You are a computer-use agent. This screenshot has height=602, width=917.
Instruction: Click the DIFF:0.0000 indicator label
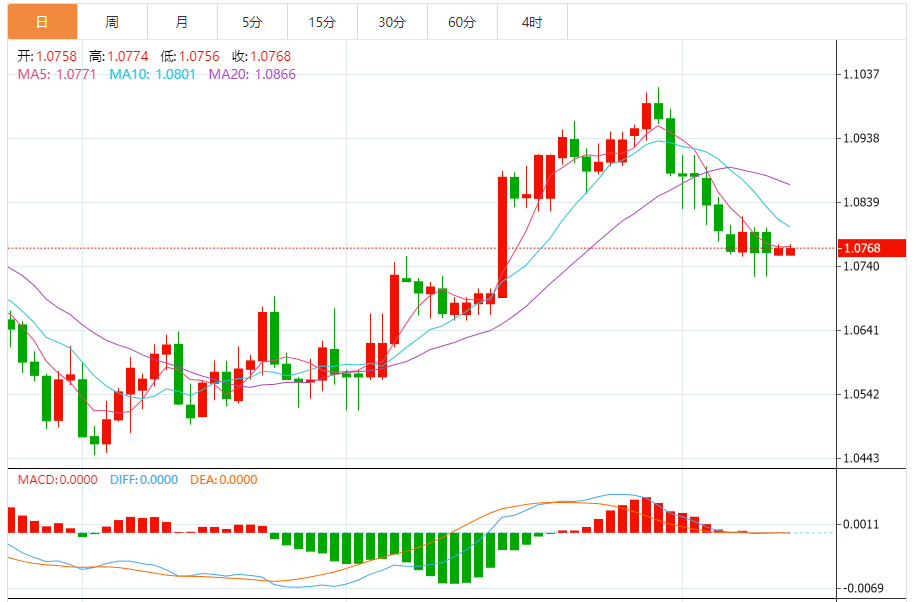[144, 480]
